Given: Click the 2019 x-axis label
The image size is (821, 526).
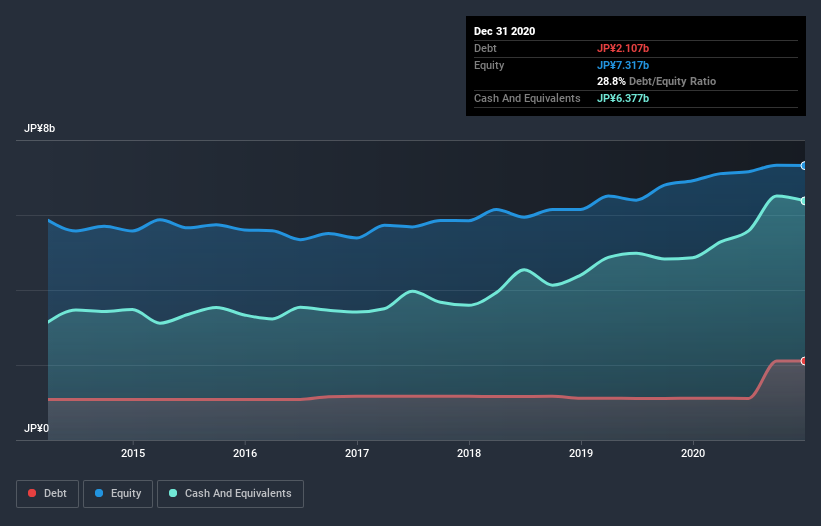Looking at the screenshot, I should click(x=581, y=453).
